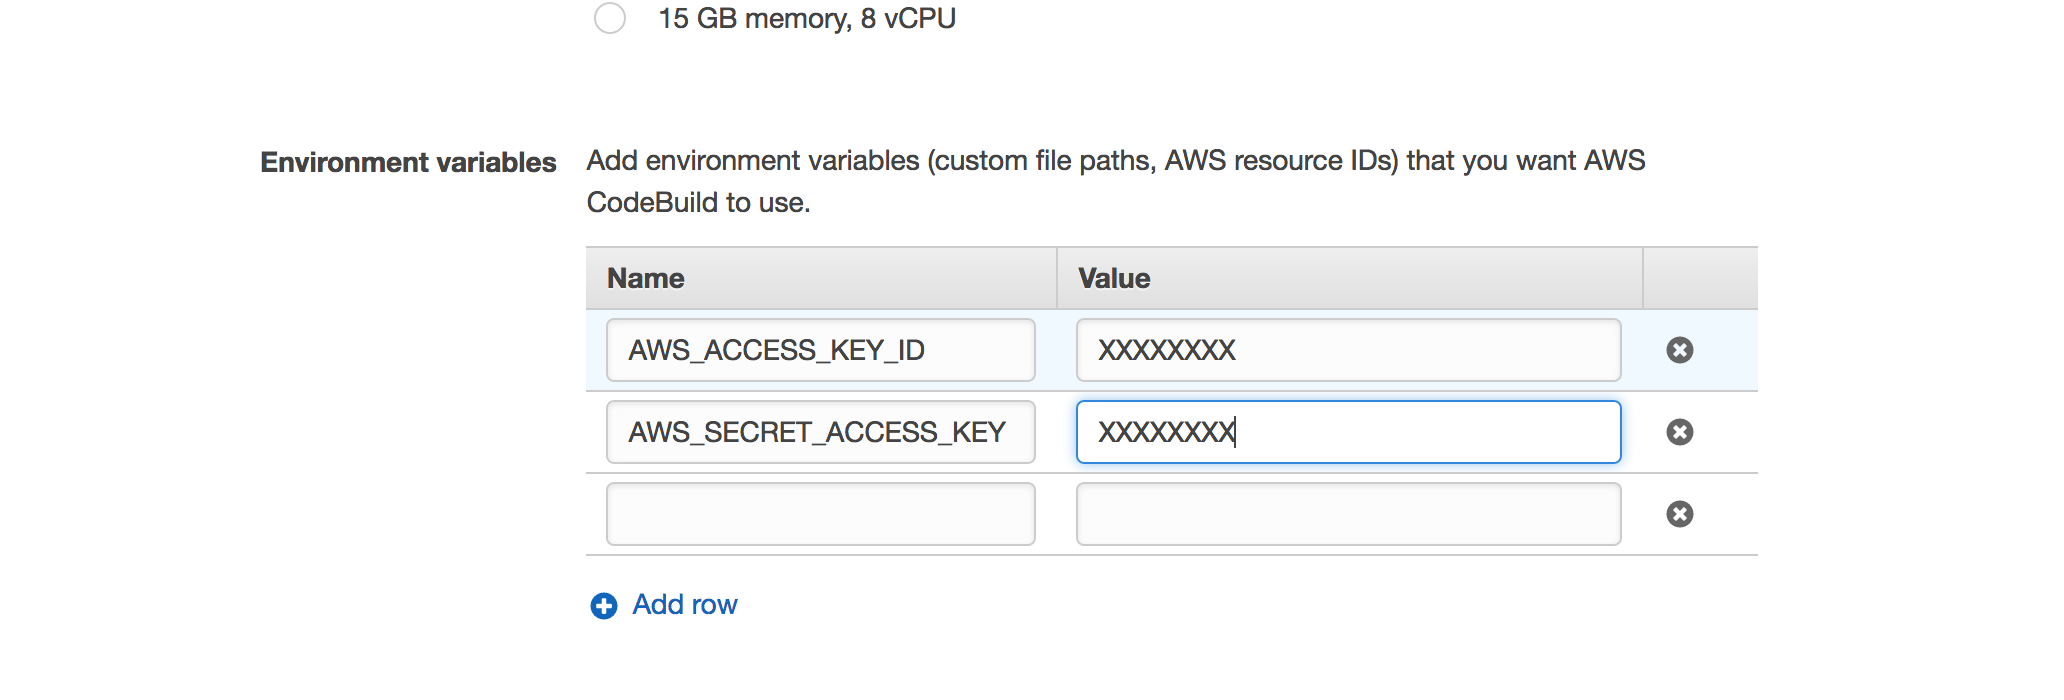The width and height of the screenshot is (2064, 700).
Task: Click the Name column header
Action: coord(646,279)
